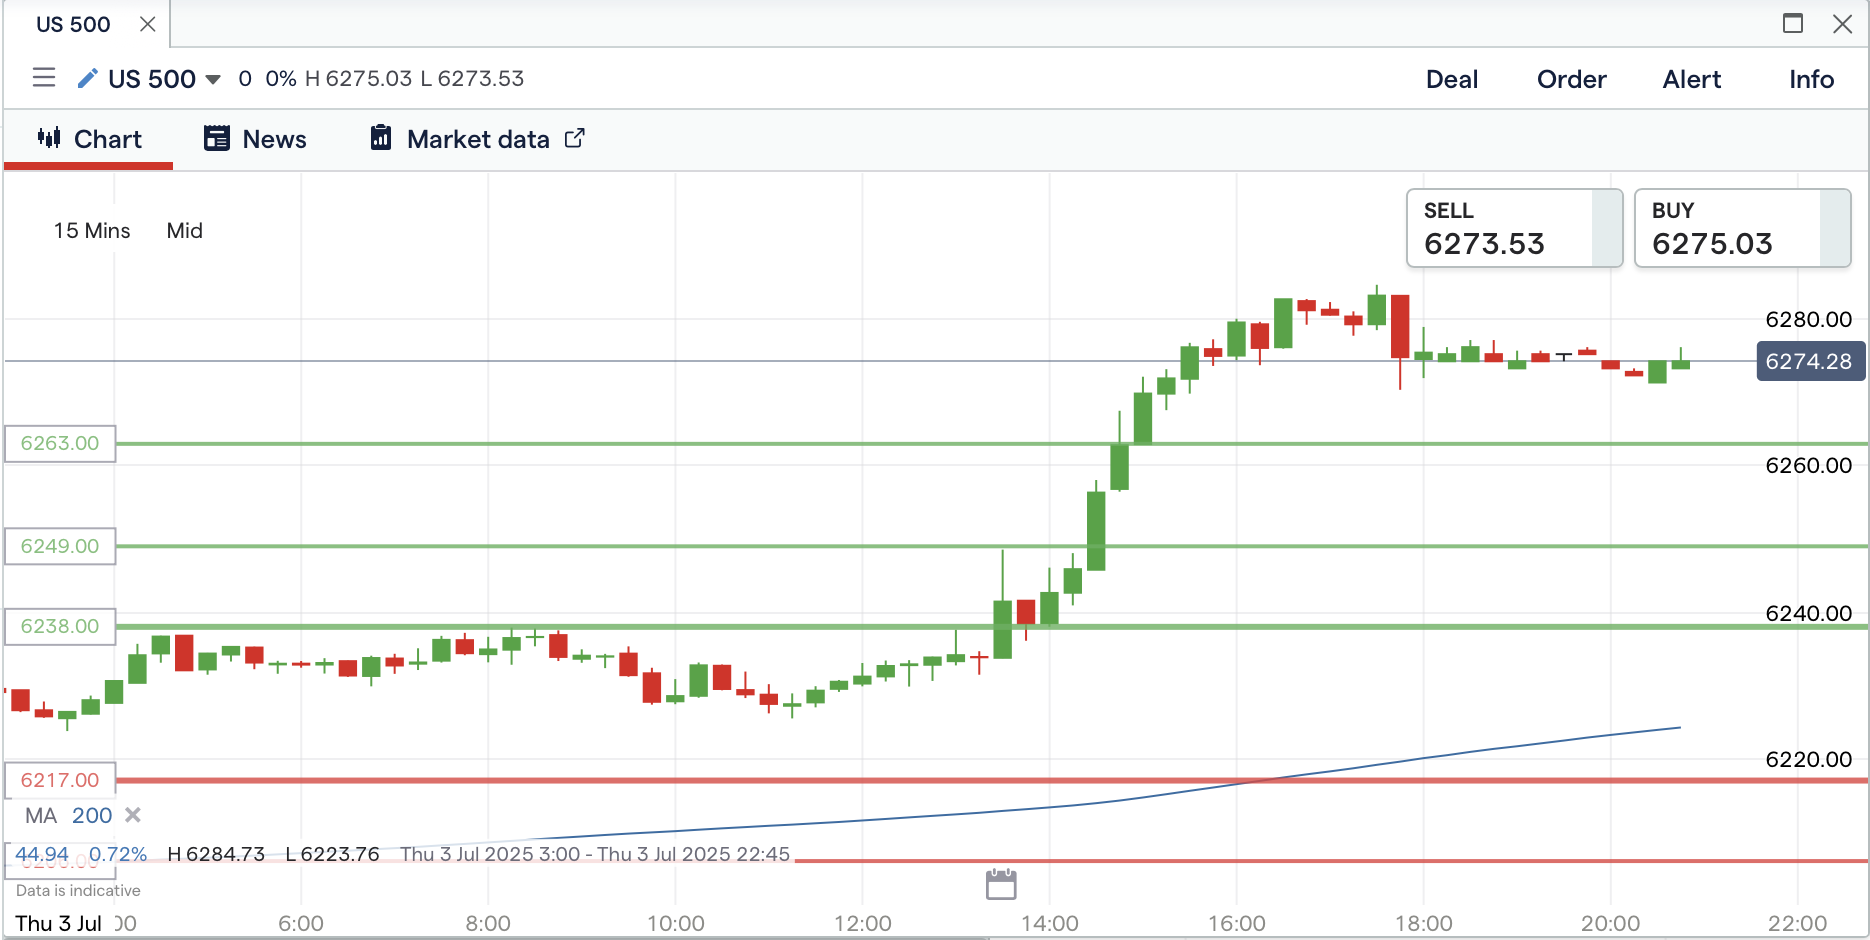The width and height of the screenshot is (1870, 940).
Task: Expand the US 500 market dropdown arrow
Action: [x=213, y=79]
